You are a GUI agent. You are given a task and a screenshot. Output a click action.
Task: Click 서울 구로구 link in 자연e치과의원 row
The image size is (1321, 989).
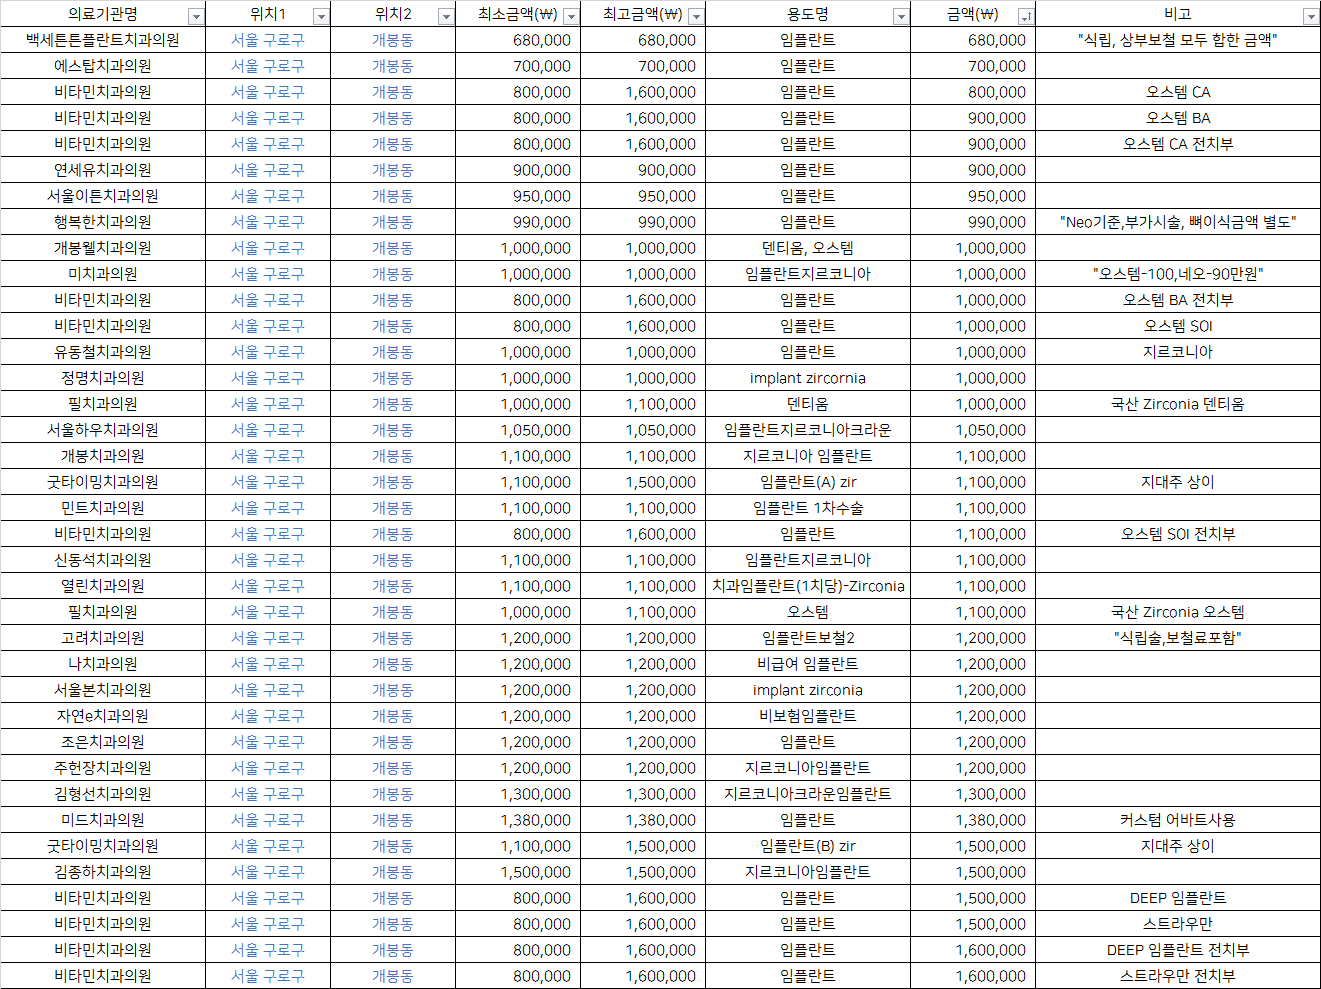tap(268, 716)
